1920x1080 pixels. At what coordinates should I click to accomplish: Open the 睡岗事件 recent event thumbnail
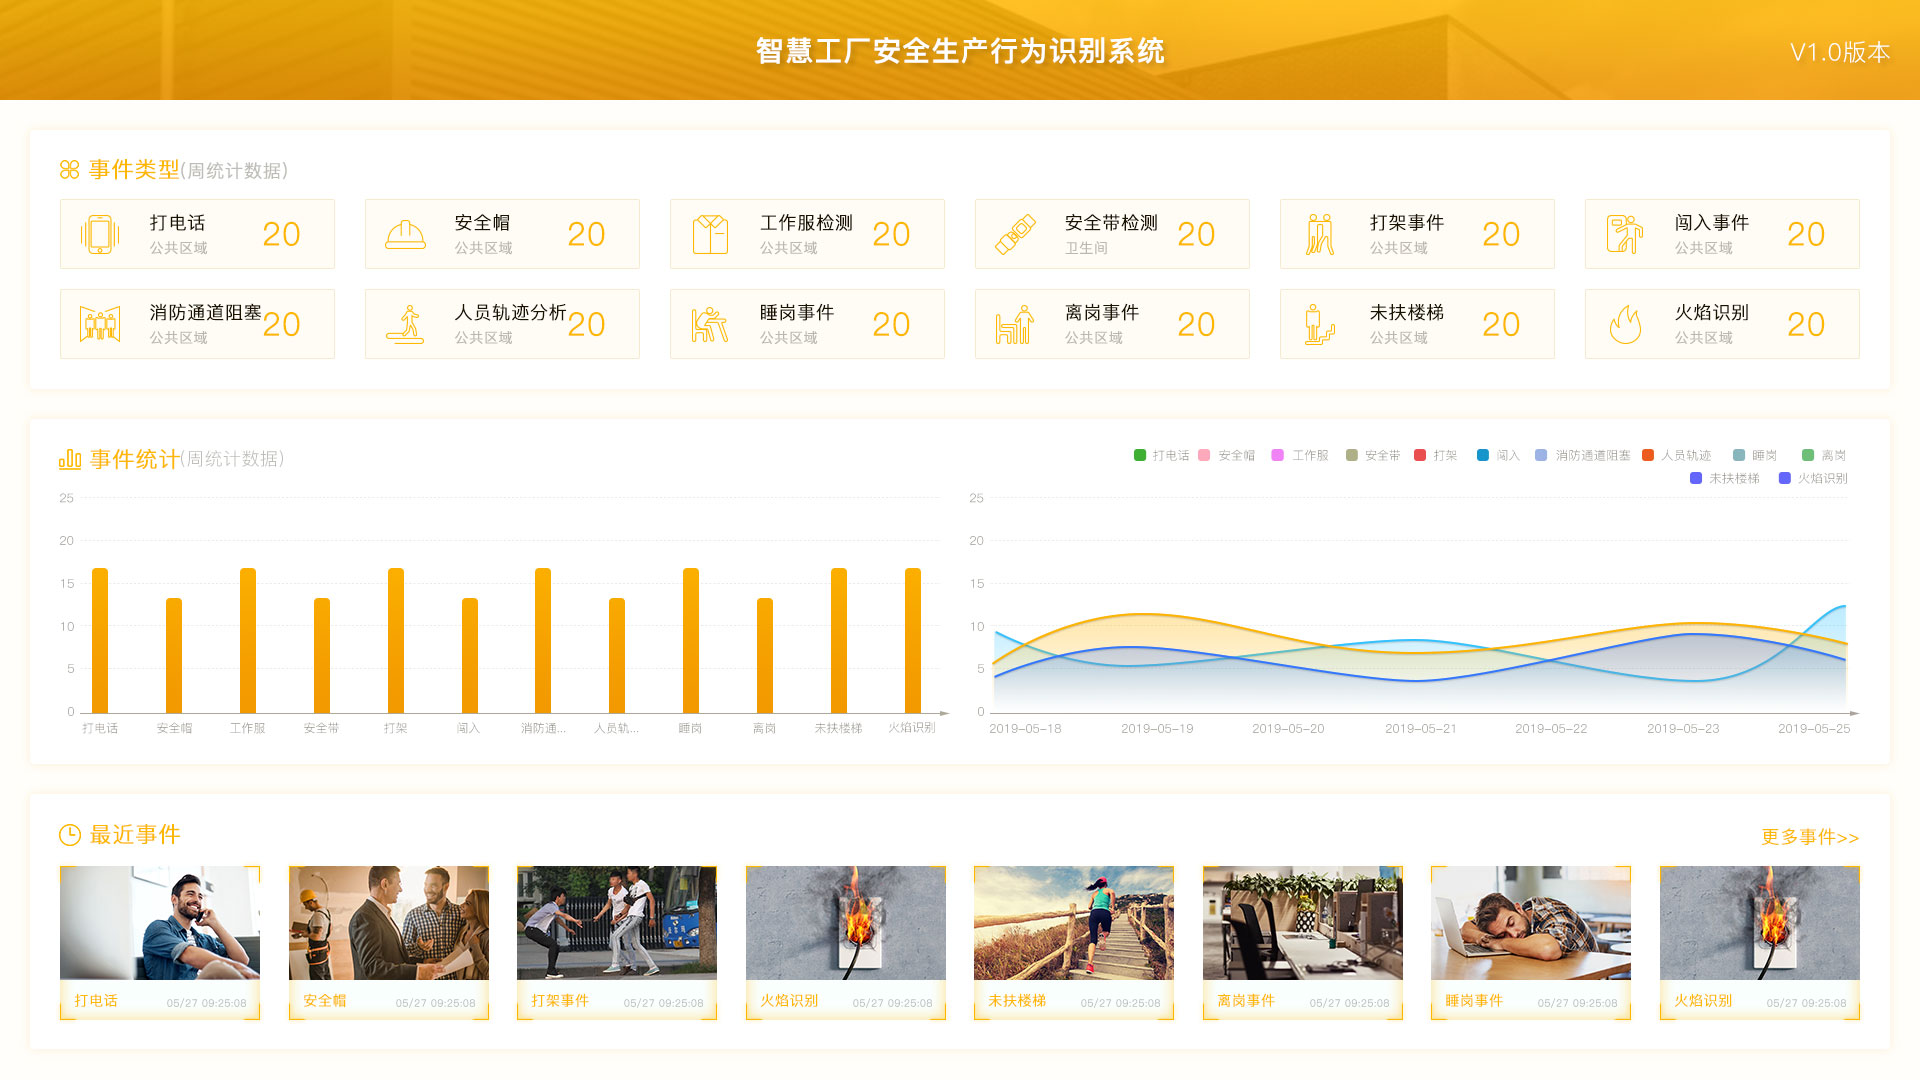[x=1530, y=924]
